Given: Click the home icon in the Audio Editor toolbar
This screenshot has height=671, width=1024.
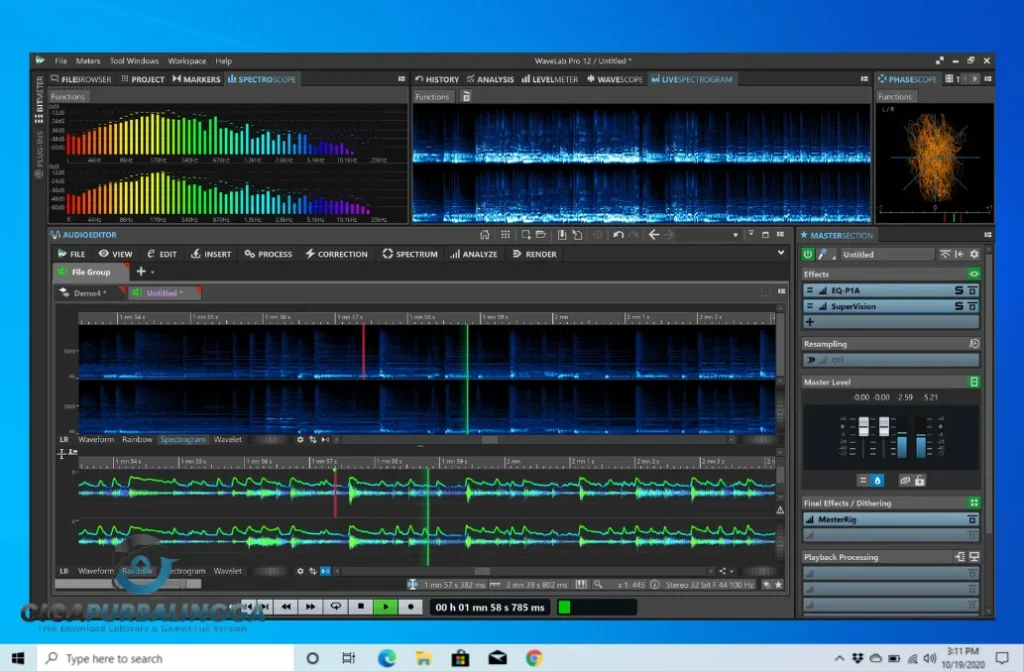Looking at the screenshot, I should 485,235.
